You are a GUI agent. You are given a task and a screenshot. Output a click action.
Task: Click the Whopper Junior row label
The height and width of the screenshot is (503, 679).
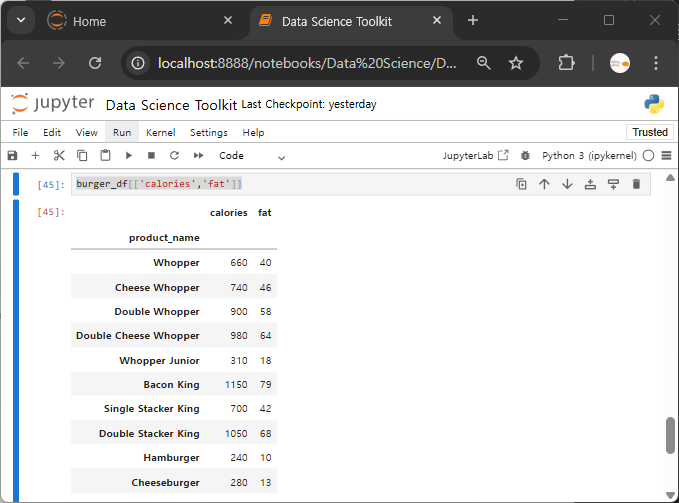pyautogui.click(x=159, y=361)
